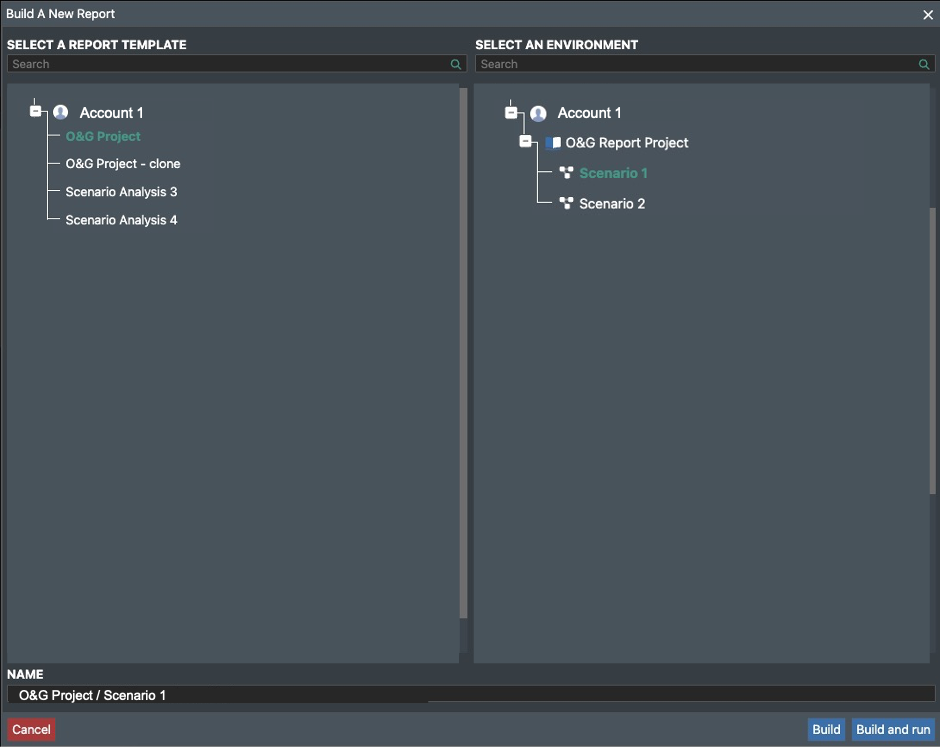This screenshot has height=750, width=941.
Task: Click the O&G Report Project book icon
Action: (x=553, y=143)
